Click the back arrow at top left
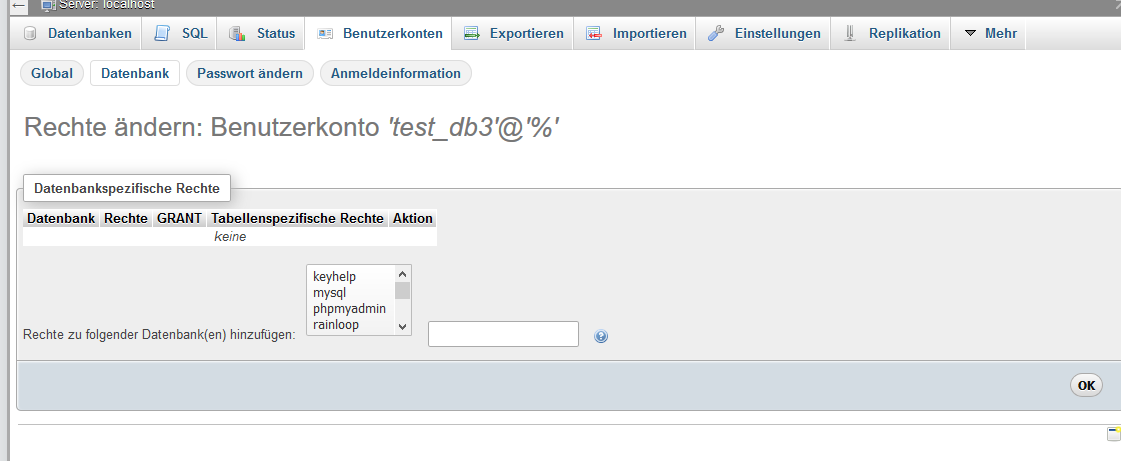Screen dimensions: 1121x461 [18, 6]
